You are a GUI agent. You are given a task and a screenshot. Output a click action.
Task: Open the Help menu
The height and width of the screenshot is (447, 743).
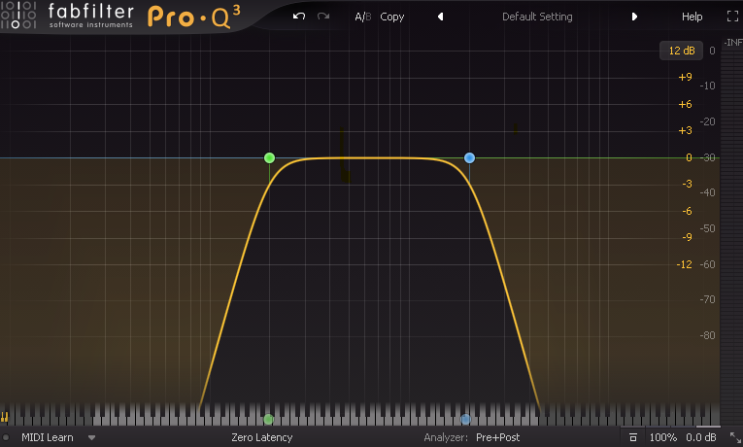click(x=692, y=17)
